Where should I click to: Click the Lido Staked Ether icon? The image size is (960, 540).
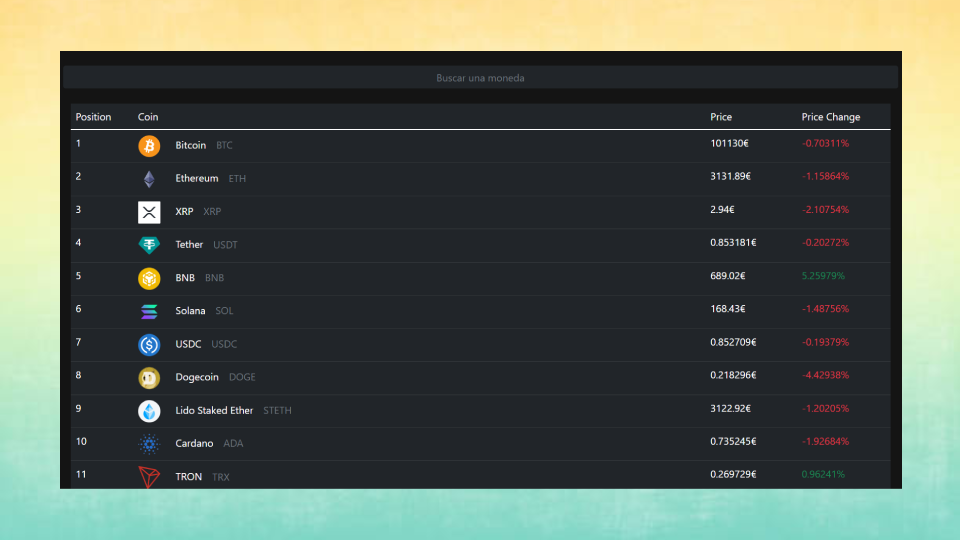point(149,411)
